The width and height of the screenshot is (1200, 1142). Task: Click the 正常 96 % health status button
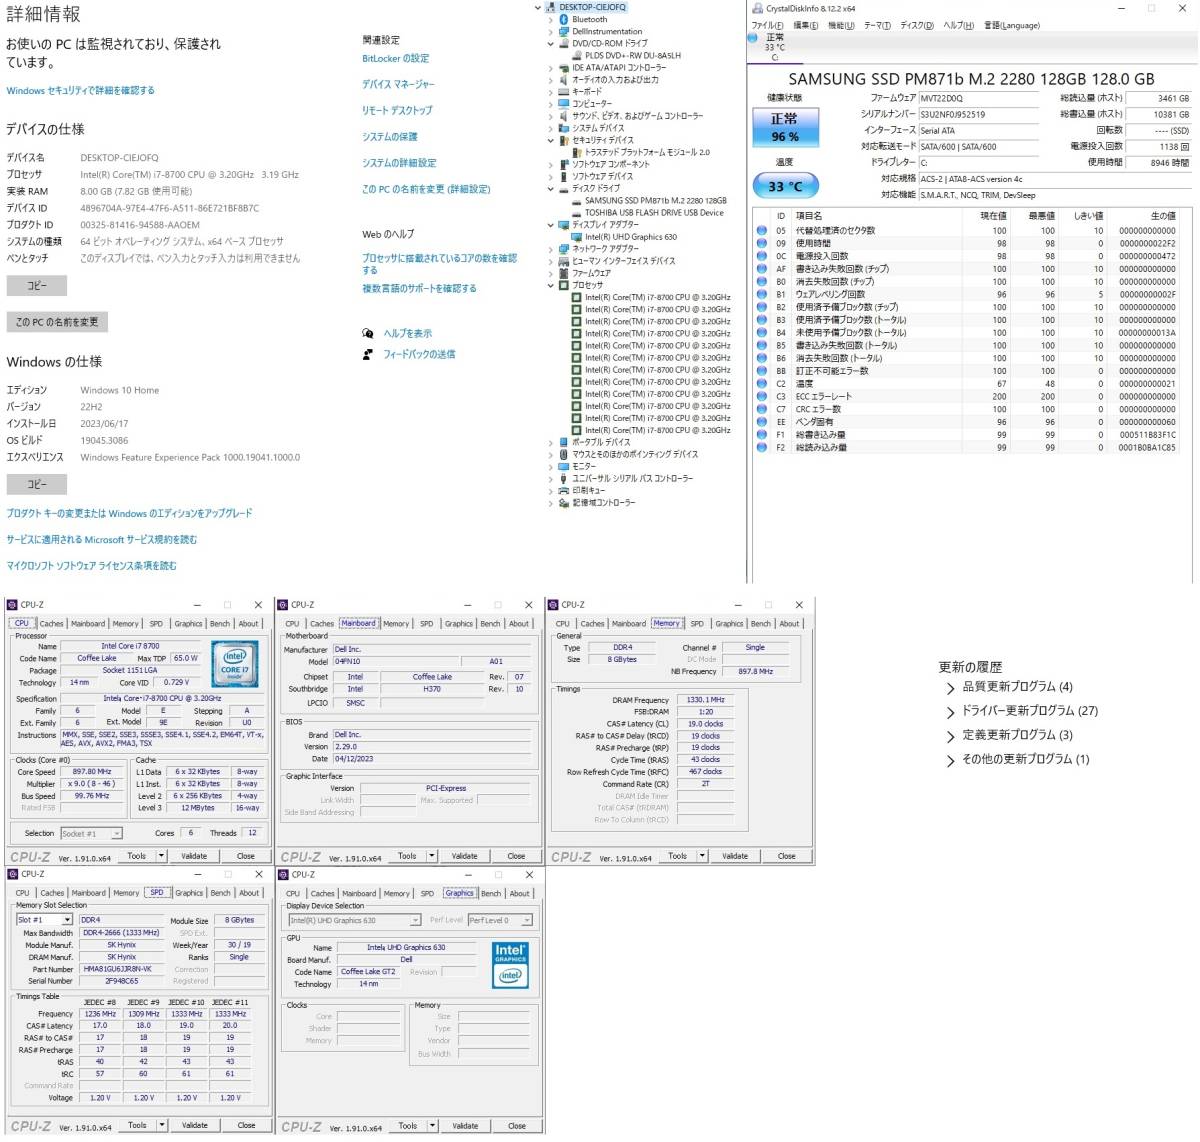click(x=785, y=127)
